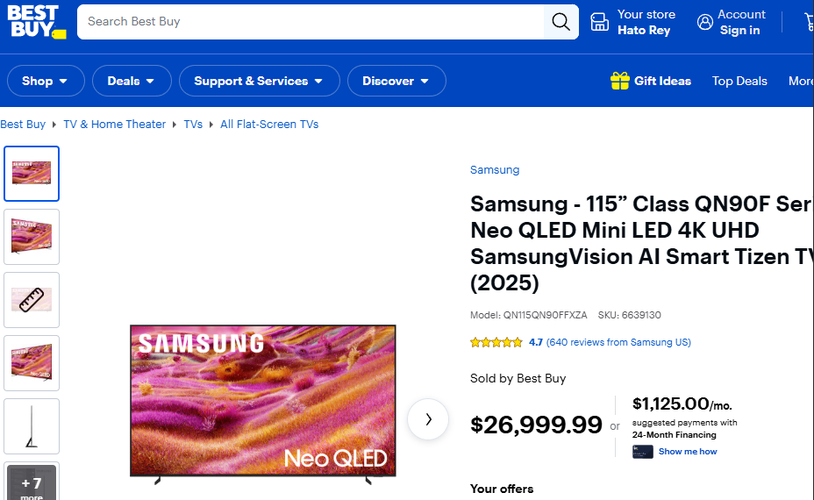The width and height of the screenshot is (814, 500).
Task: Click the Show me how link
Action: pos(687,452)
